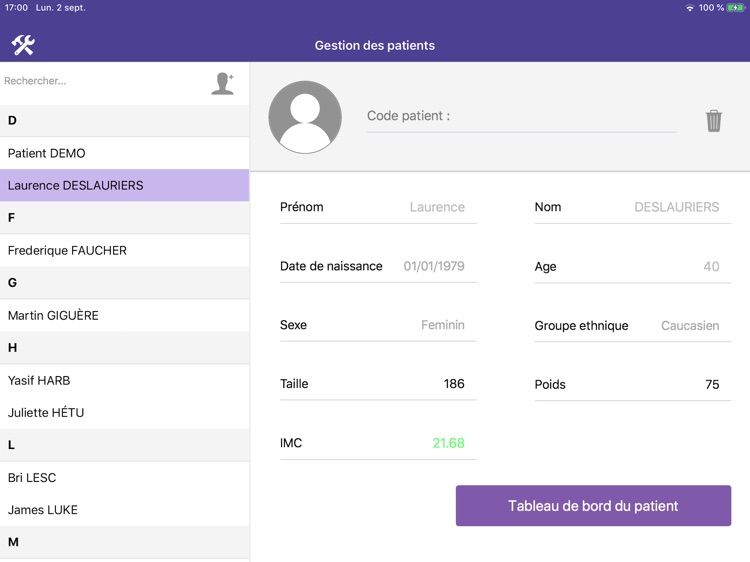The width and height of the screenshot is (750, 562).
Task: Tap the Age value 40
Action: tap(711, 266)
